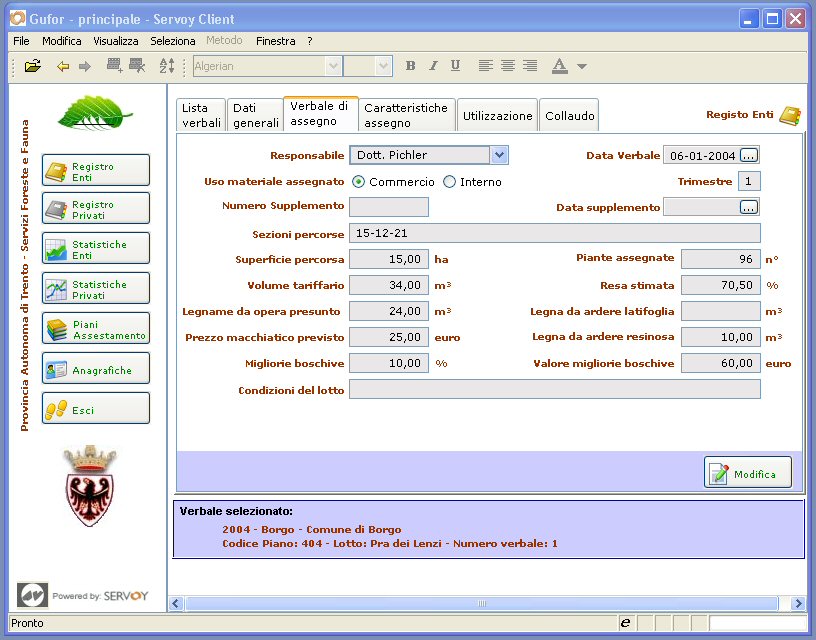Click the Modifica edit button
This screenshot has width=816, height=640.
748,472
